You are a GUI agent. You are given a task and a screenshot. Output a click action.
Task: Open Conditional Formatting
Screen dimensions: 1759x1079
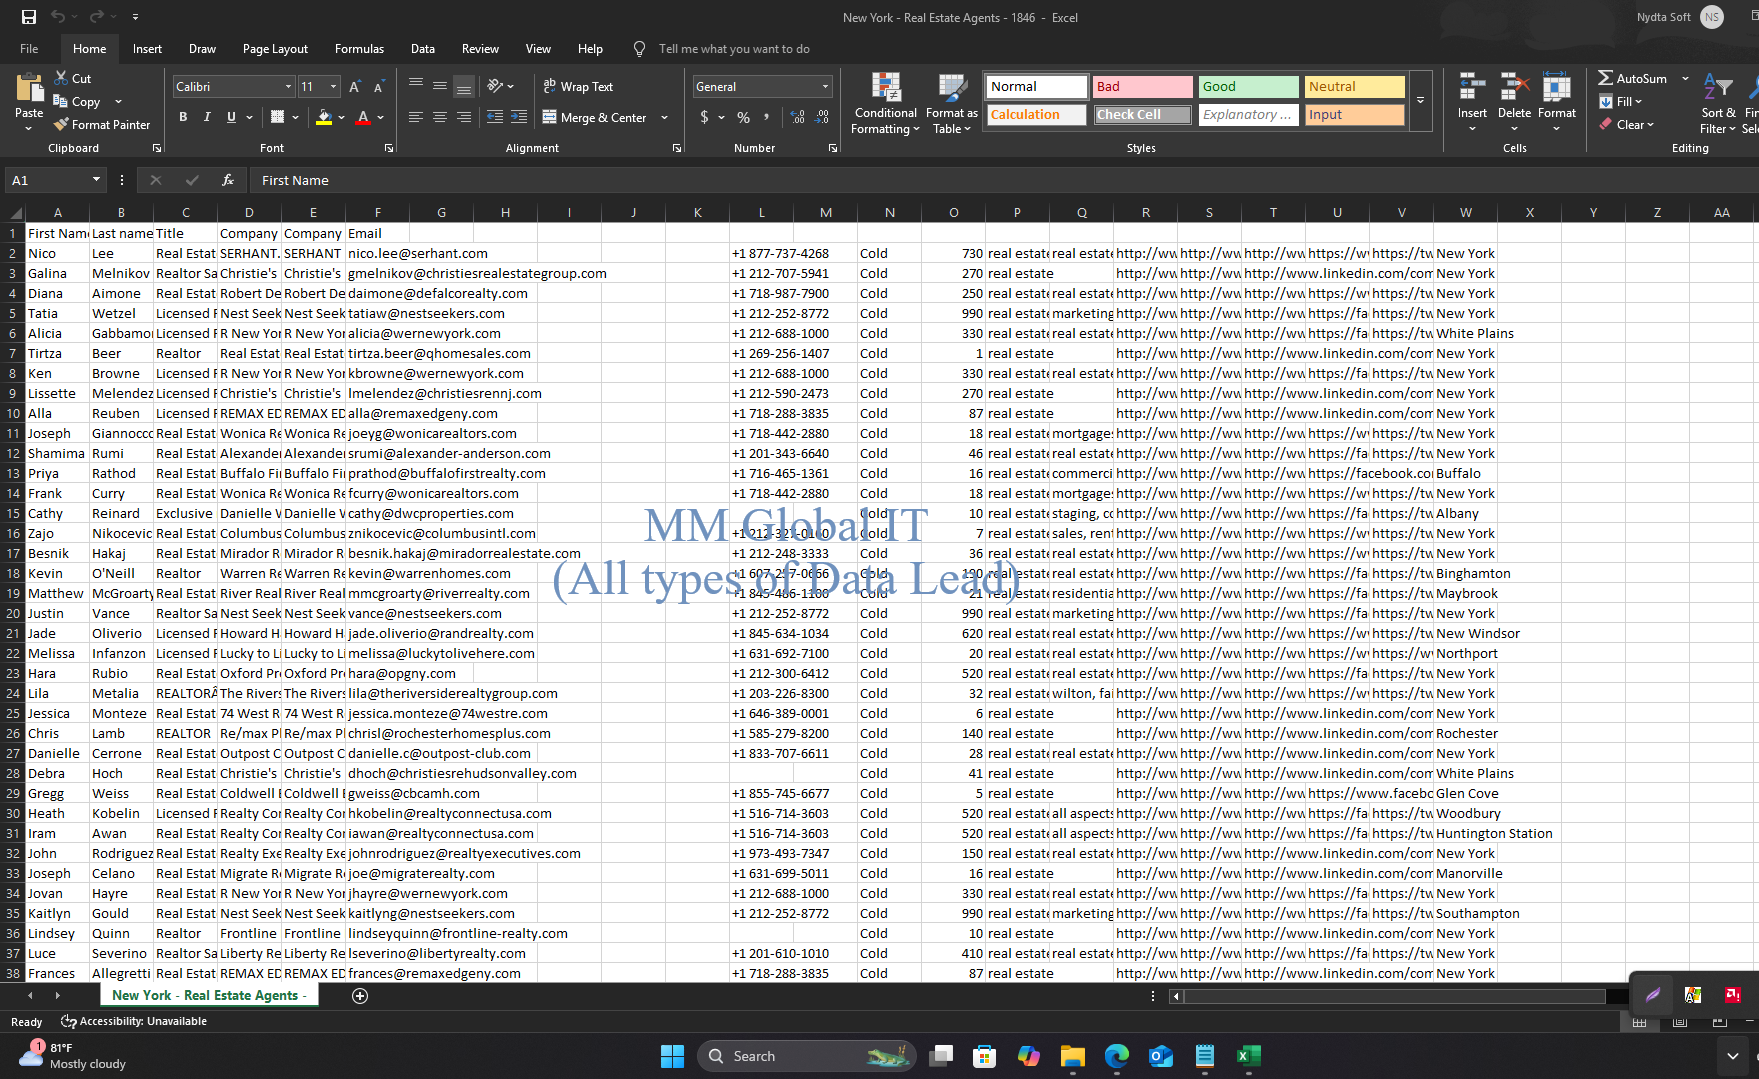click(x=885, y=104)
